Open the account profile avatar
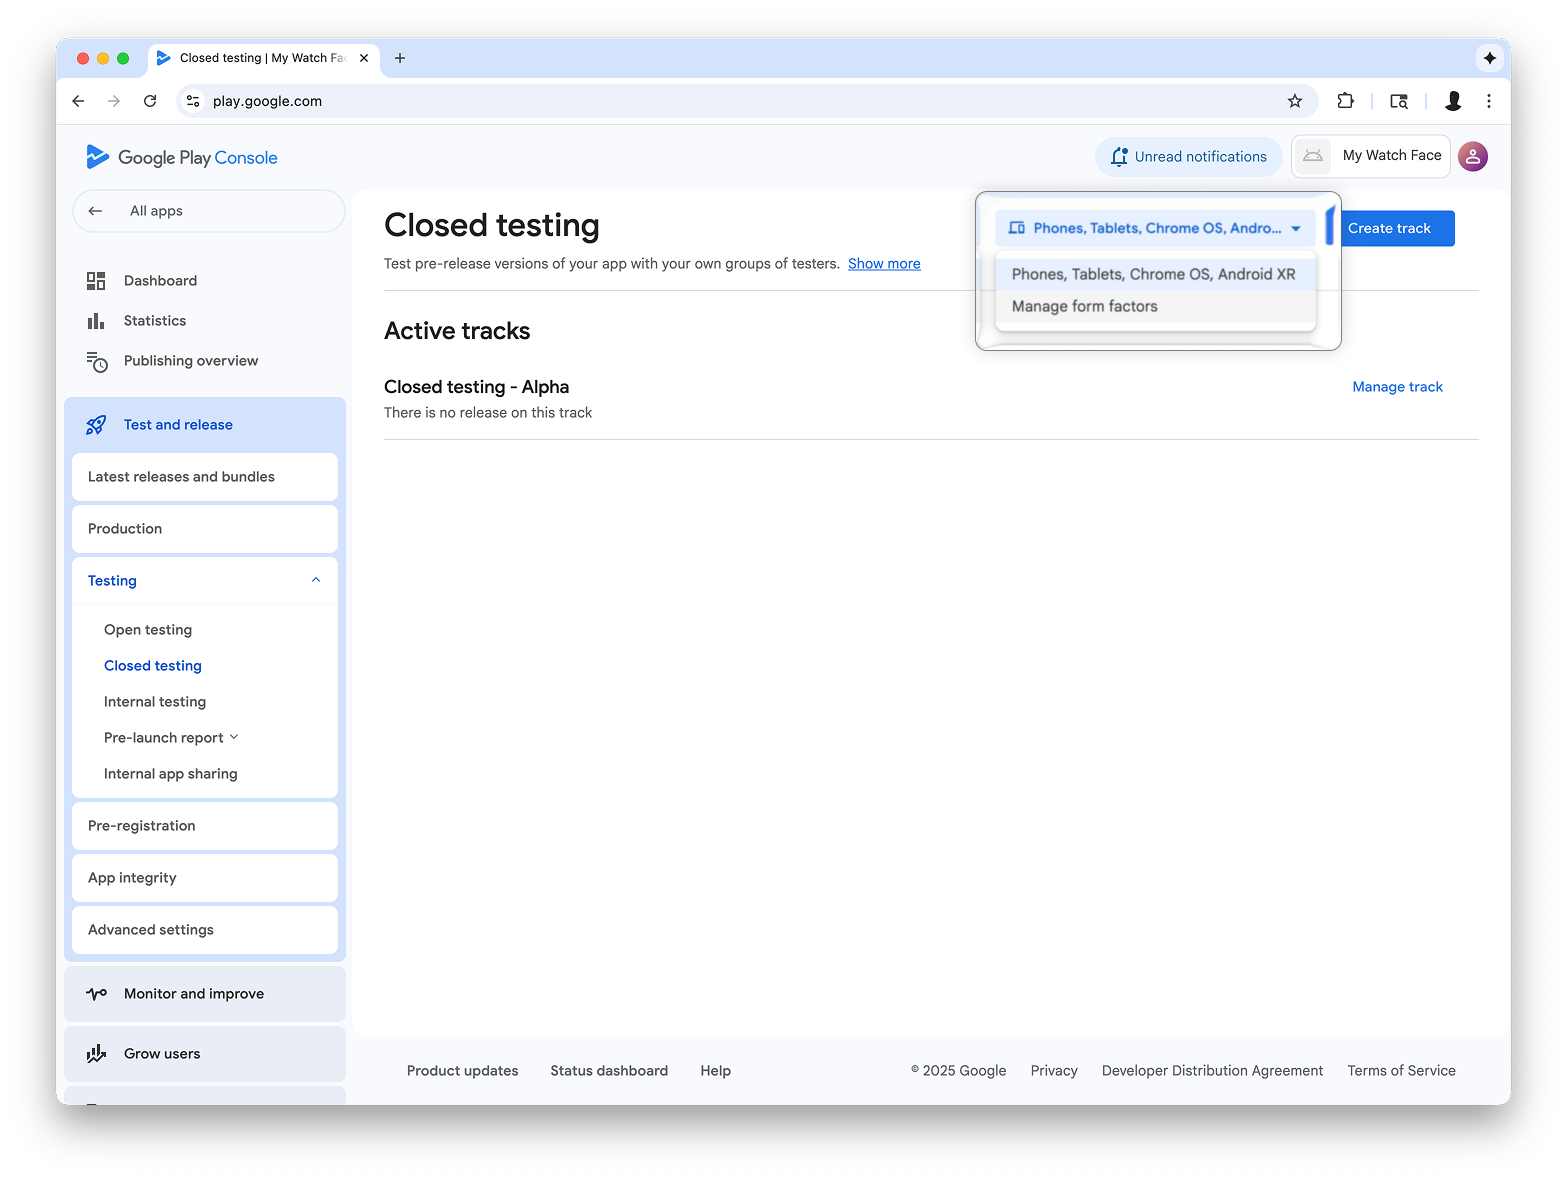Viewport: 1567px width, 1179px height. pyautogui.click(x=1473, y=156)
